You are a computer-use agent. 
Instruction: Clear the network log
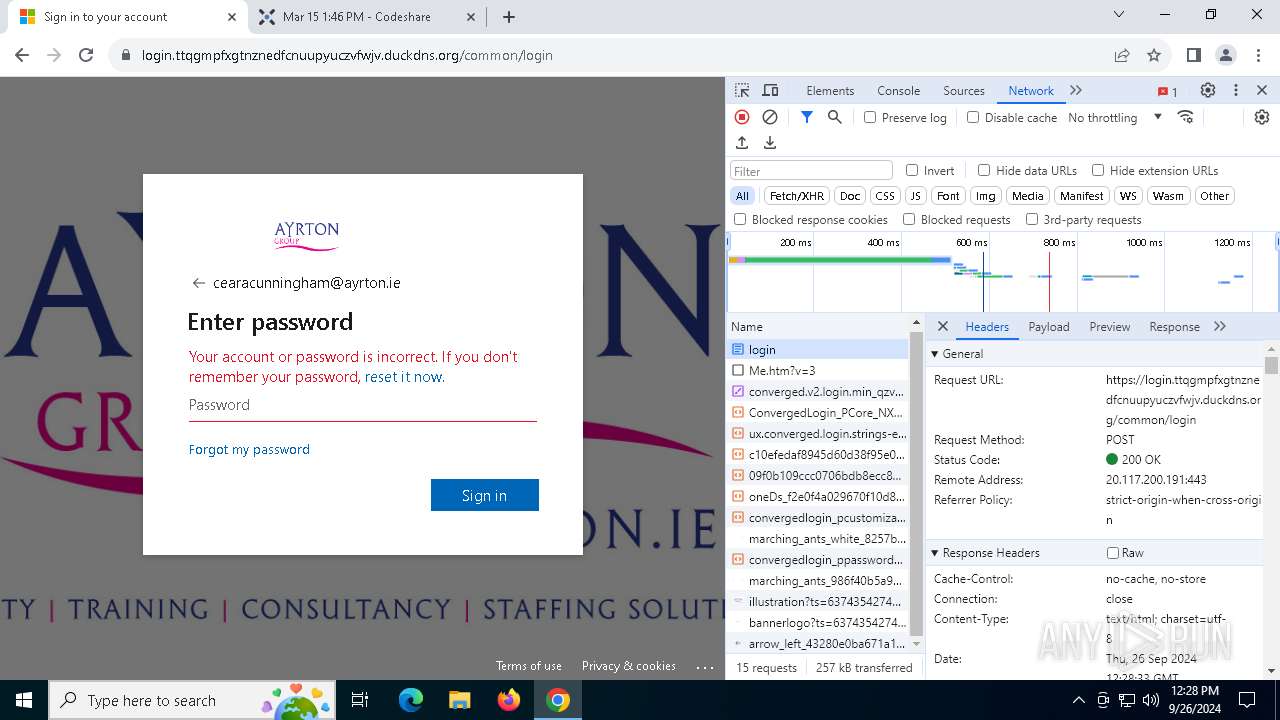click(770, 117)
